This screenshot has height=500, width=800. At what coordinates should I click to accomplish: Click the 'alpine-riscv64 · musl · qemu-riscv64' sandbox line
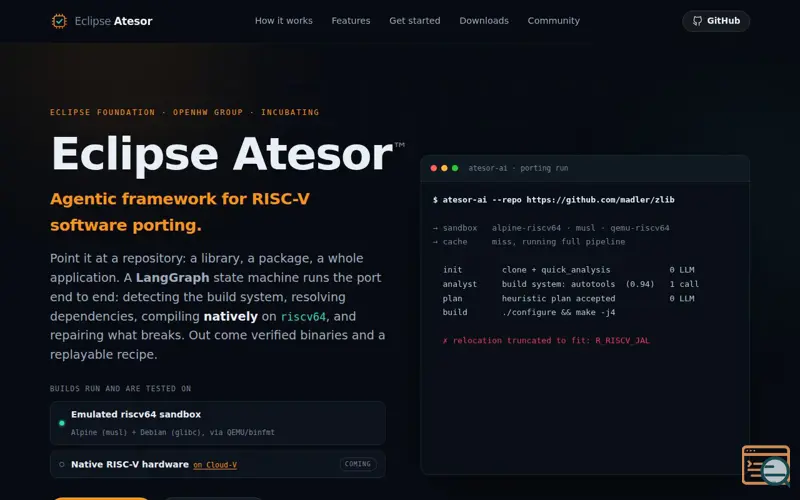coord(581,228)
